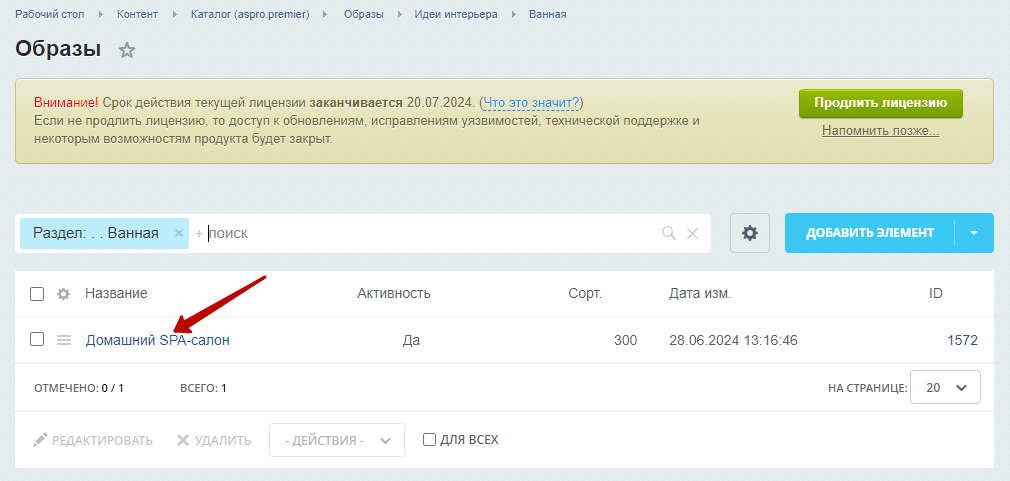The height and width of the screenshot is (481, 1010).
Task: Open the На странице 20 dropdown
Action: 945,388
